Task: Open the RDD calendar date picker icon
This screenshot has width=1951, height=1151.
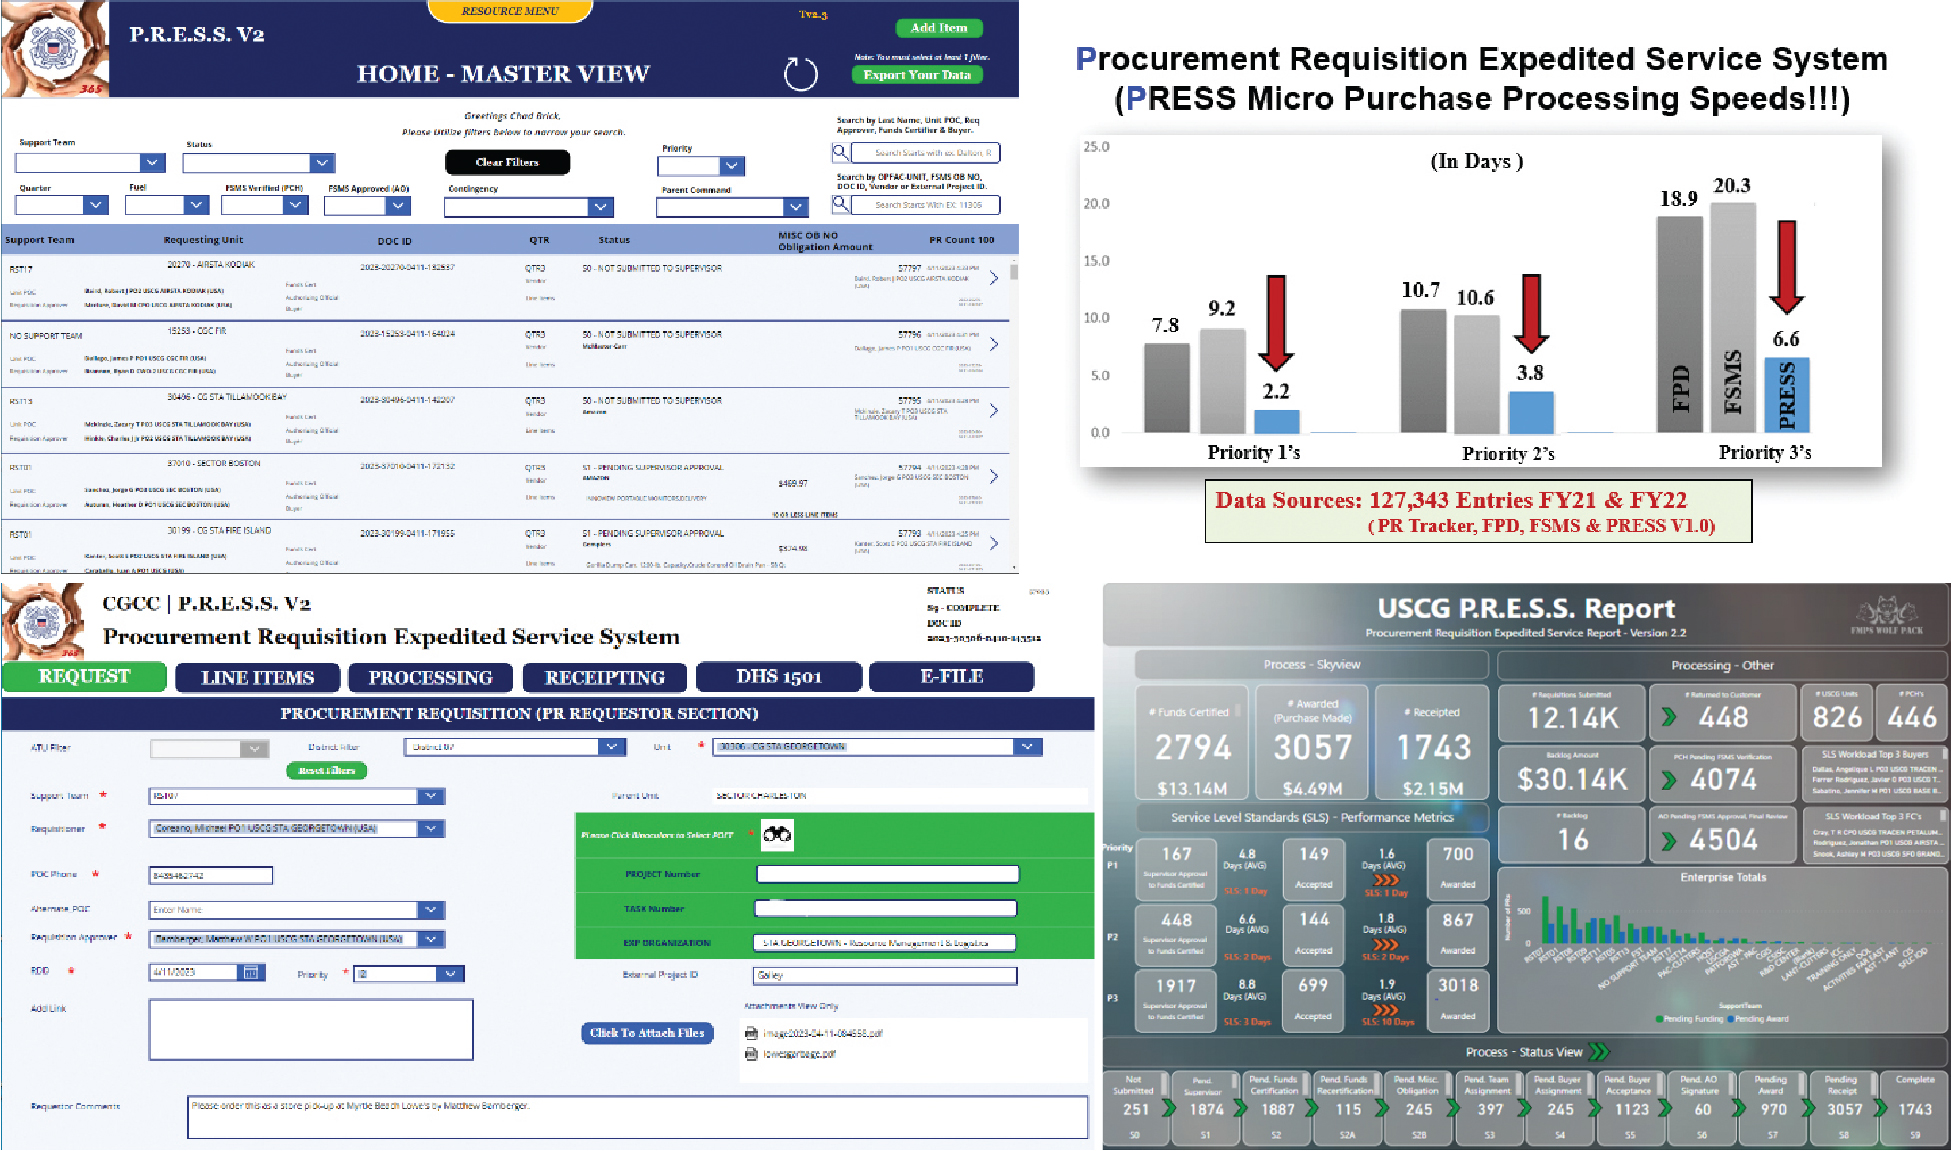Action: click(x=250, y=972)
